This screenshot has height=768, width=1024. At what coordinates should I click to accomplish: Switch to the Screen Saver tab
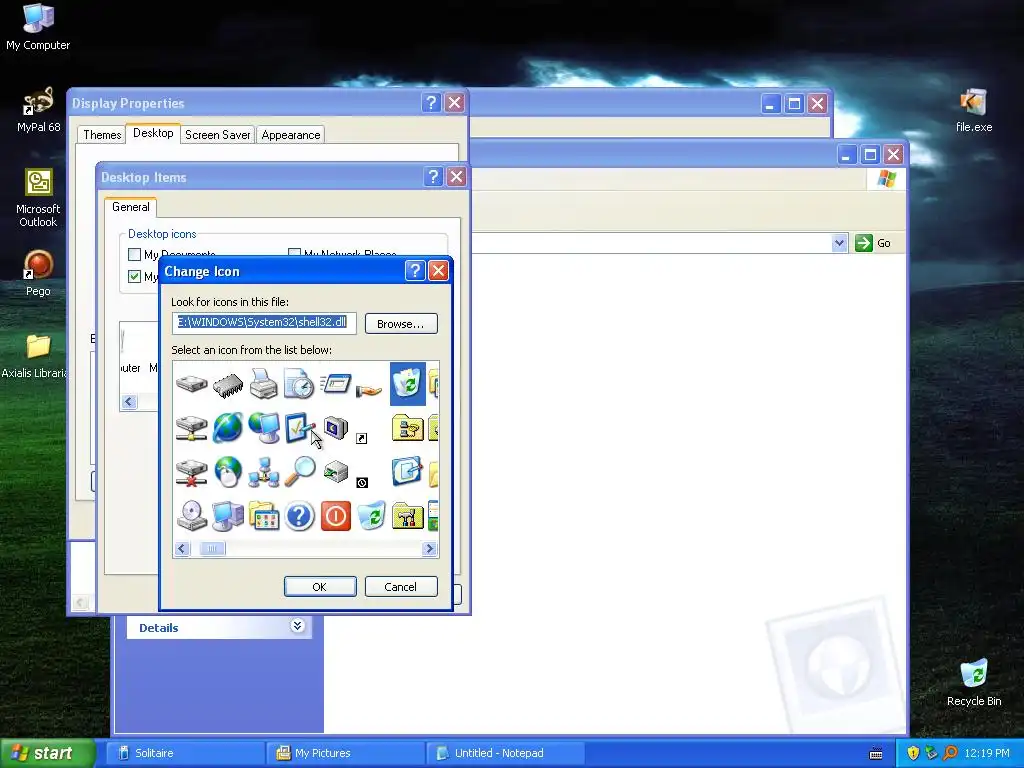click(217, 135)
